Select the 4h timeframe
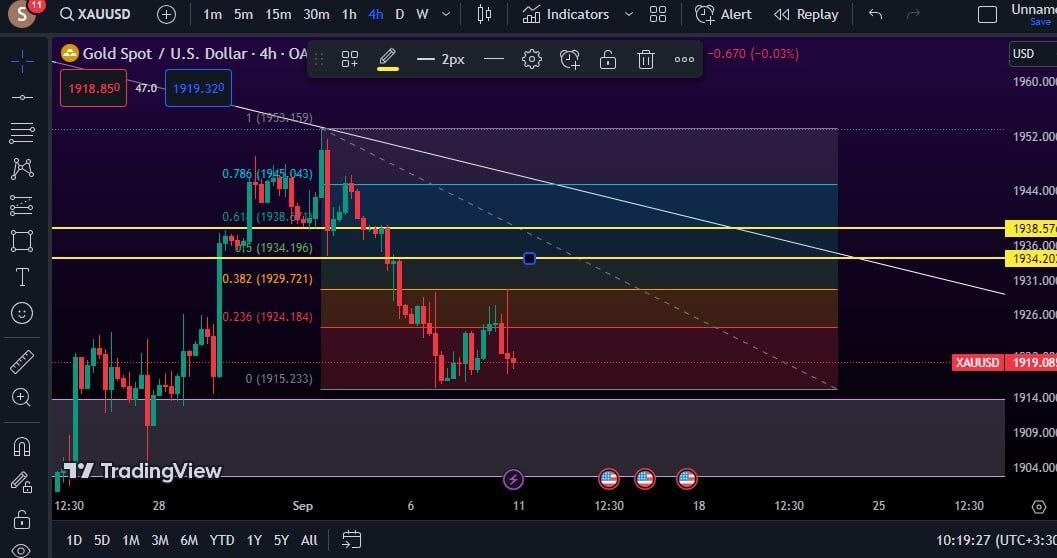The height and width of the screenshot is (558, 1057). pyautogui.click(x=375, y=14)
